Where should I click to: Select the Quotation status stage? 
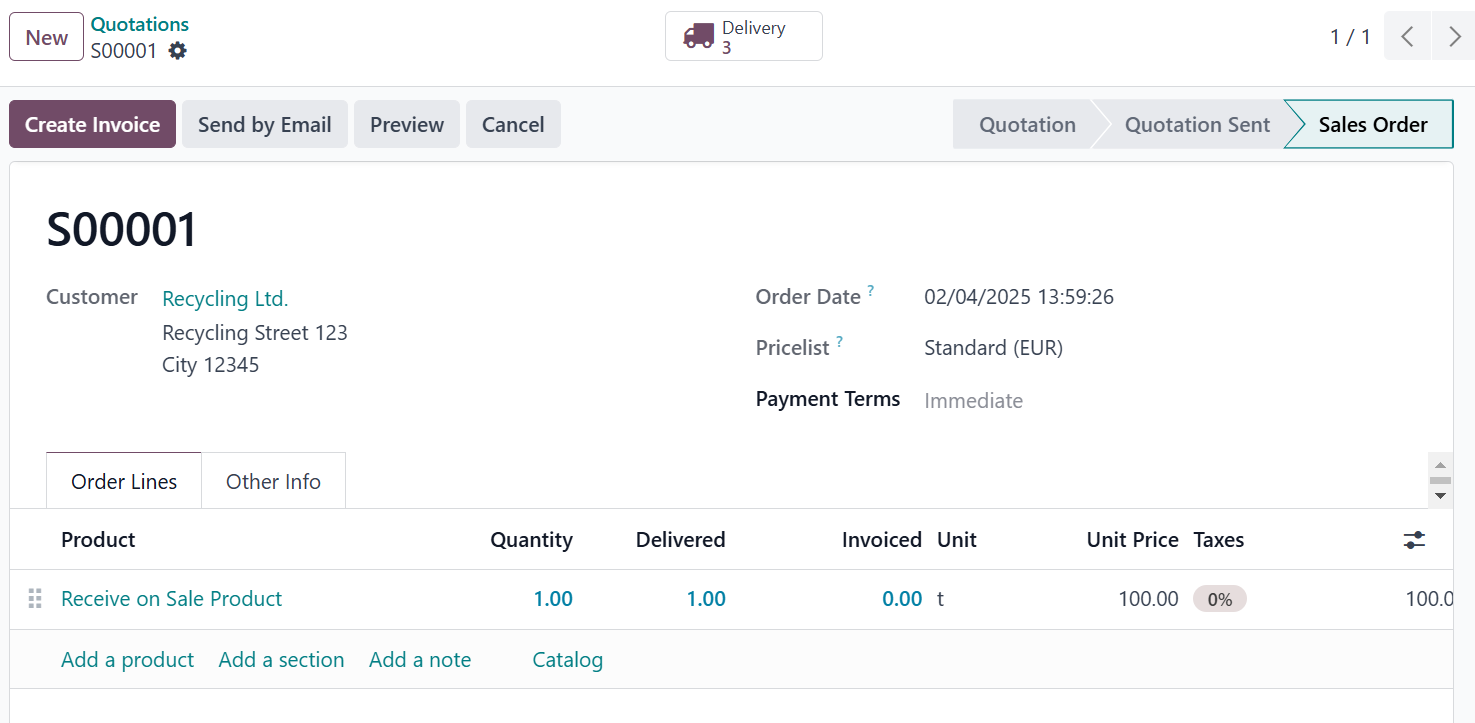[x=1027, y=125]
